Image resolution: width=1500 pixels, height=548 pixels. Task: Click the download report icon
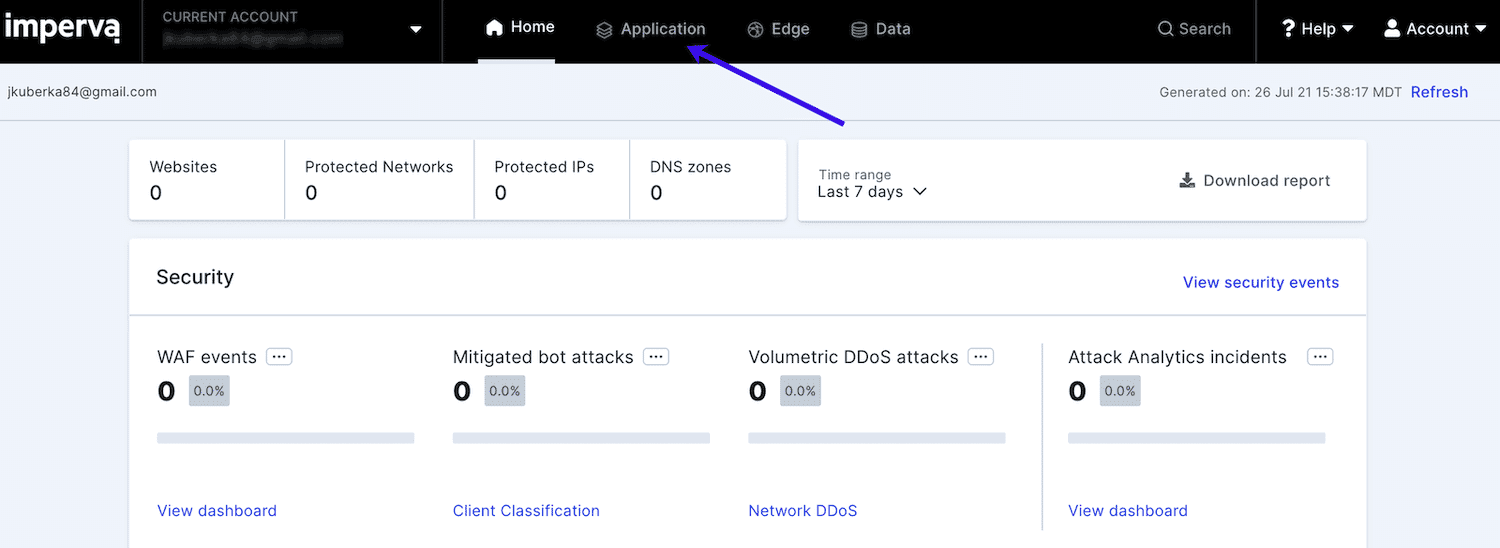[1187, 180]
